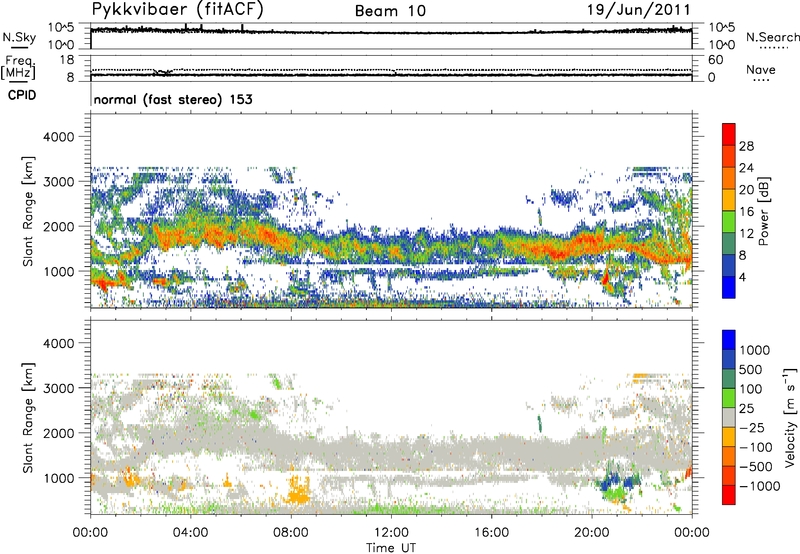Click the '4000' tick on power panel
The width and height of the screenshot is (800, 554).
(59, 137)
